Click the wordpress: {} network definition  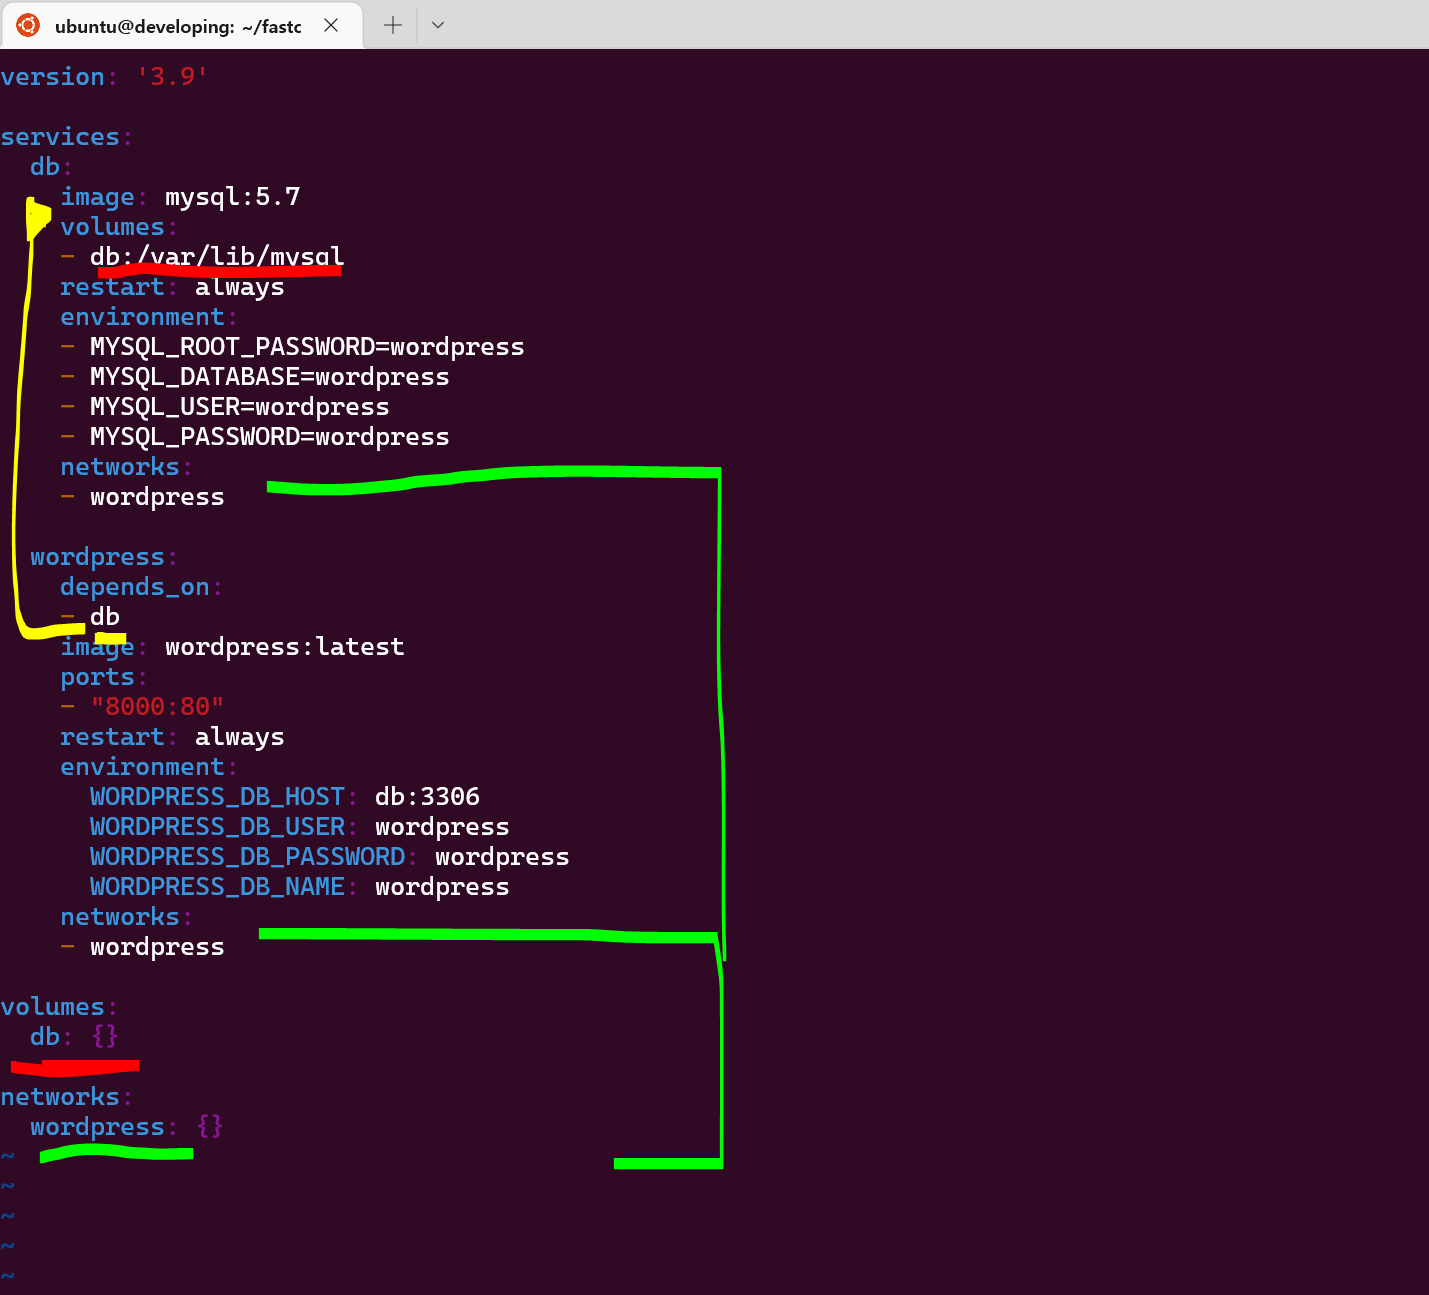[127, 1127]
